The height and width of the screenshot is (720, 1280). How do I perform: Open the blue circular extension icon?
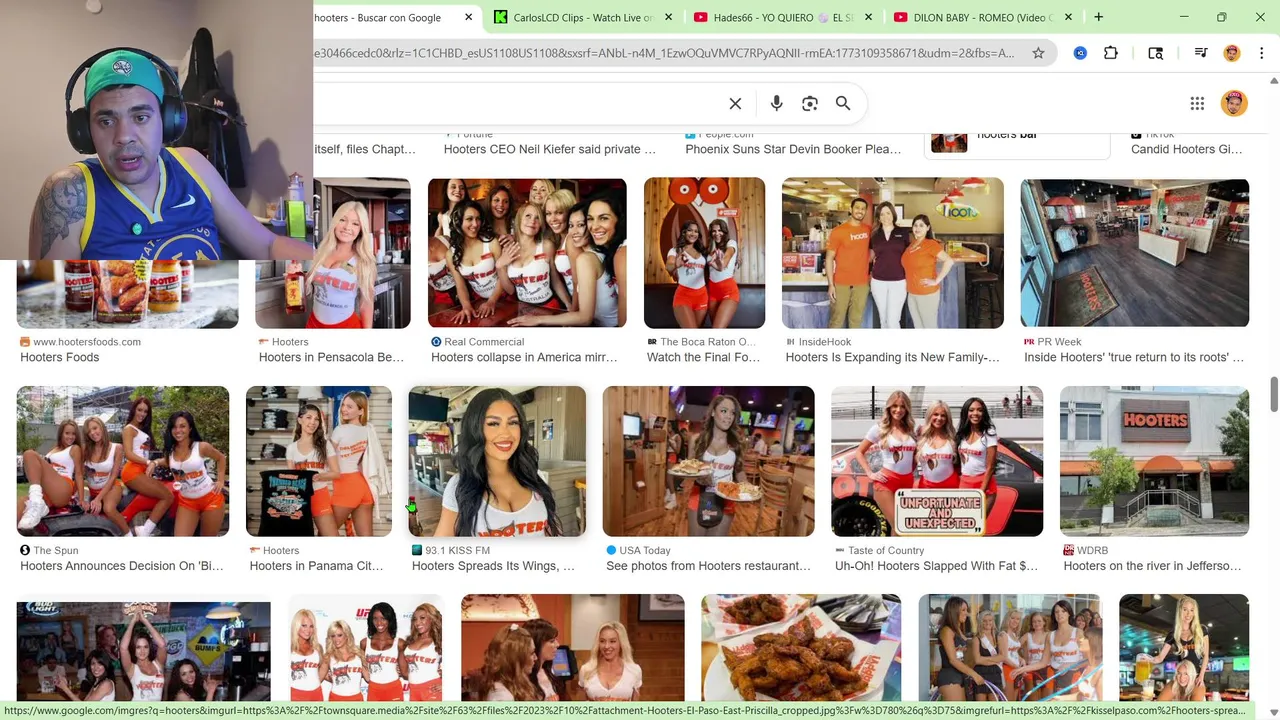(x=1080, y=53)
